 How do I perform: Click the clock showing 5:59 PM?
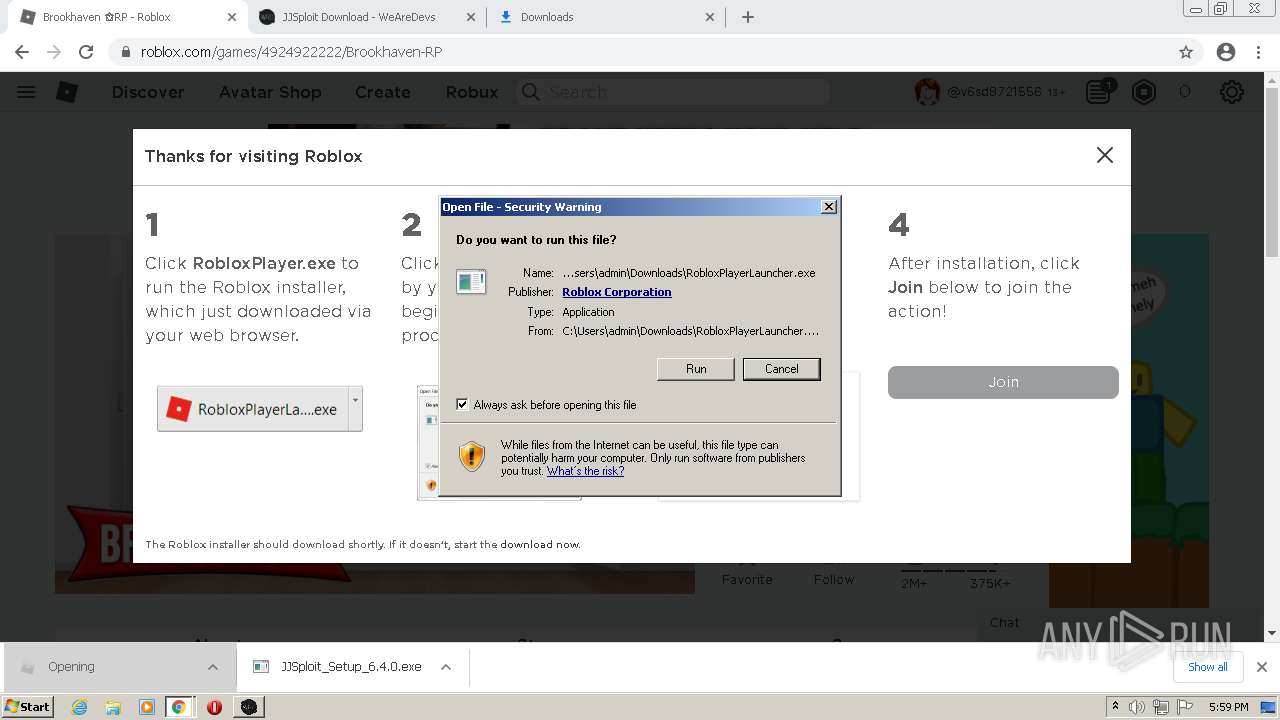[1228, 707]
